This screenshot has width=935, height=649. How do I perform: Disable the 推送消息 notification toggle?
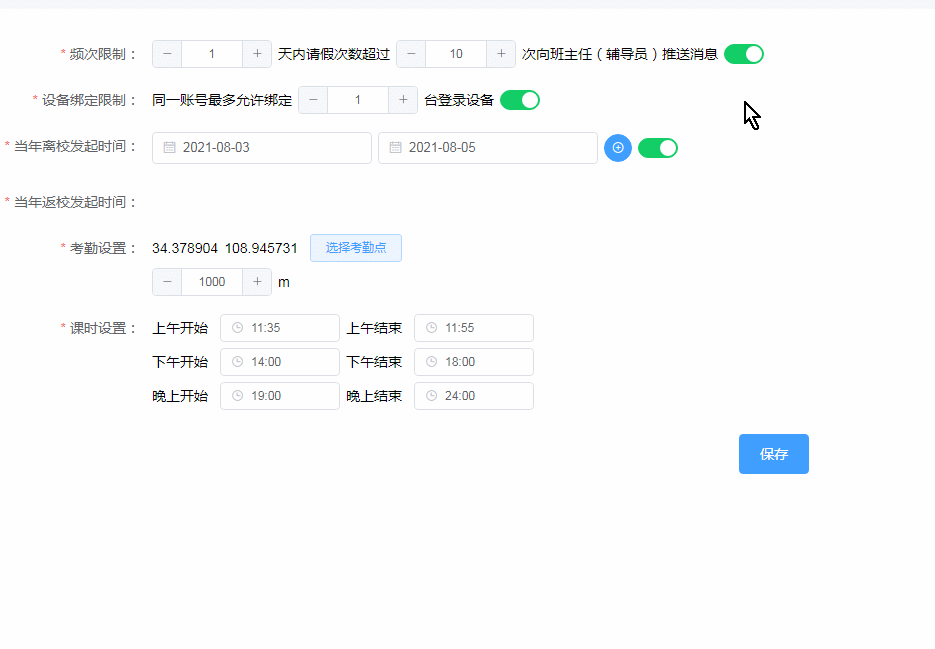click(743, 53)
